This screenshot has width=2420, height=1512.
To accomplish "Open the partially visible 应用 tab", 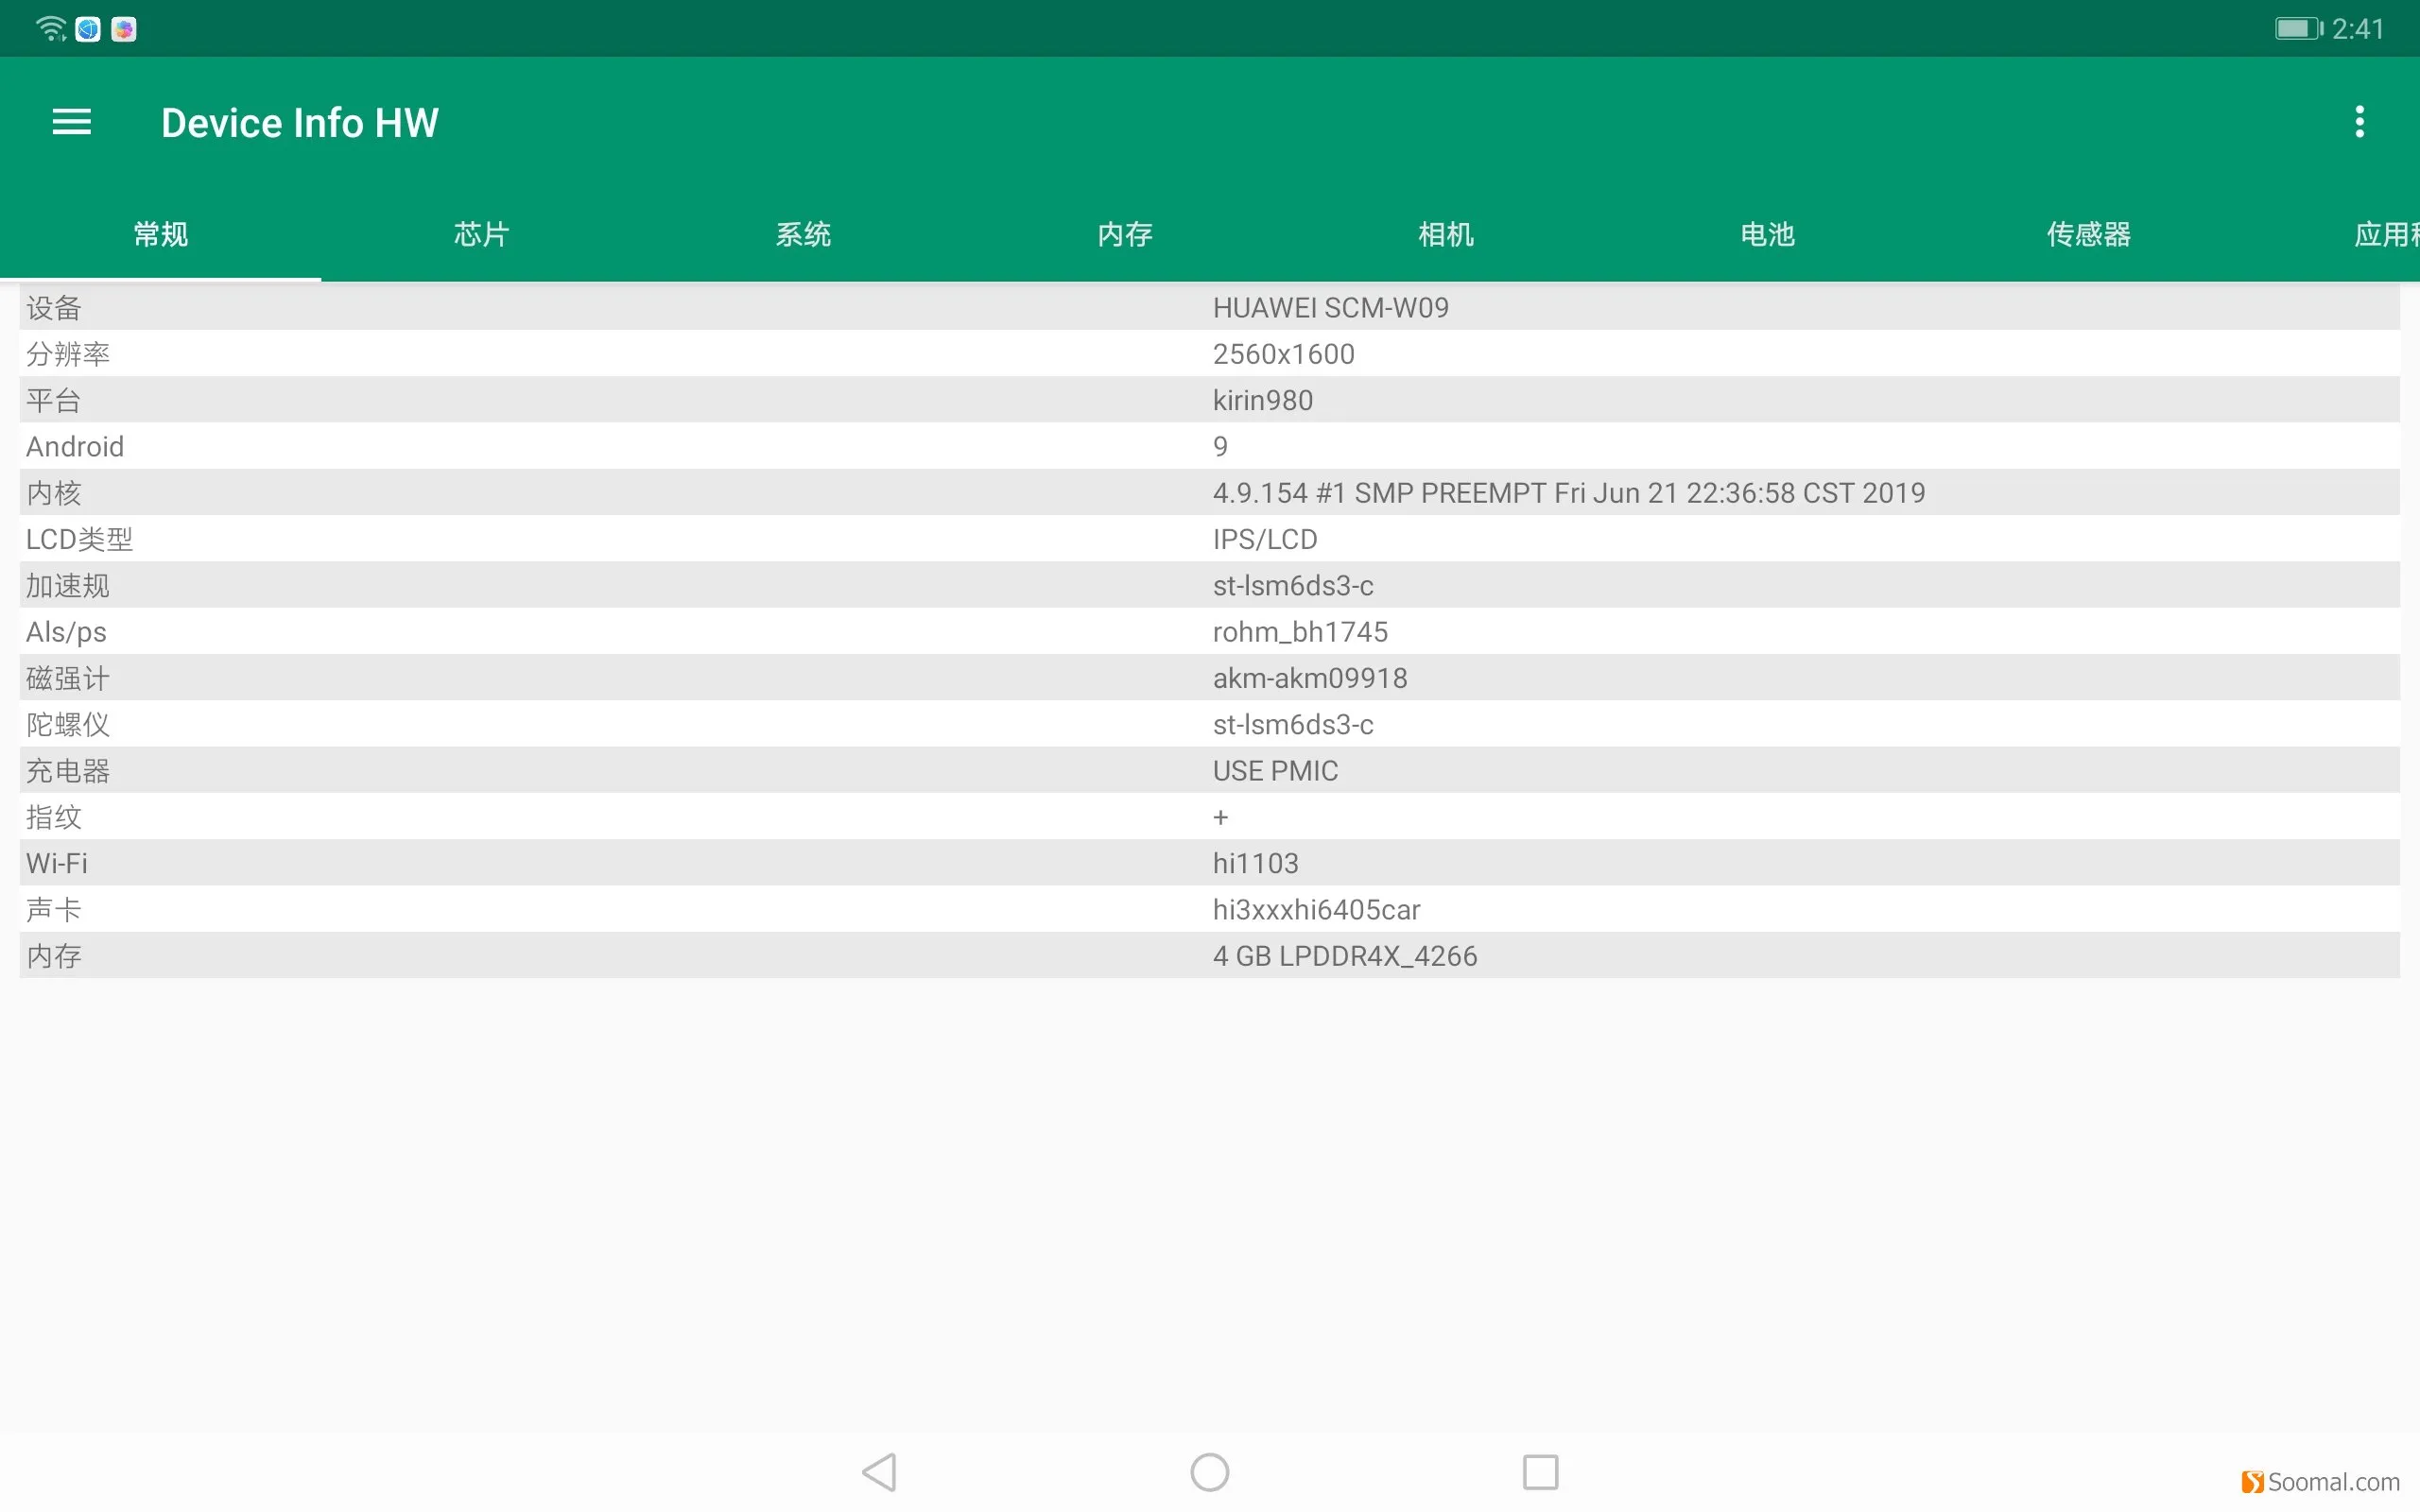I will 2385,234.
